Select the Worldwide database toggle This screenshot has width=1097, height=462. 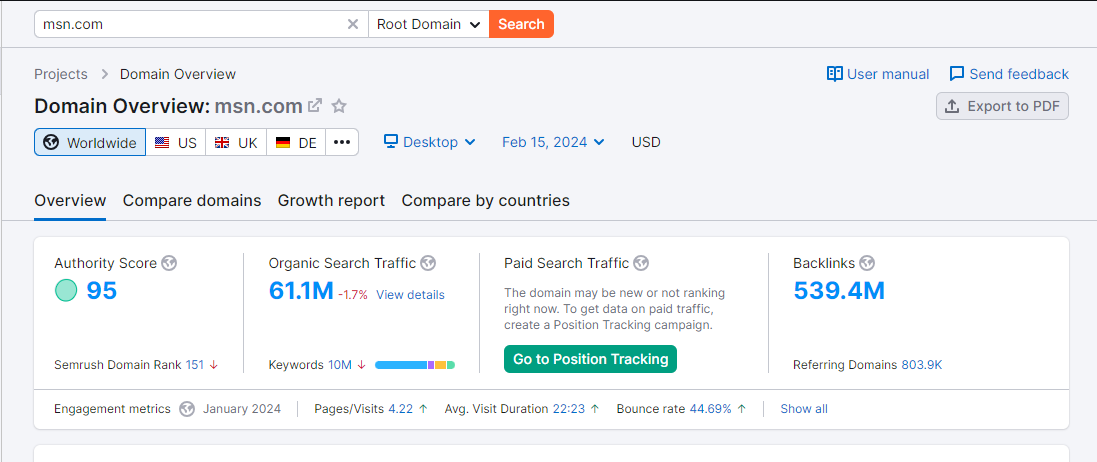(x=90, y=142)
